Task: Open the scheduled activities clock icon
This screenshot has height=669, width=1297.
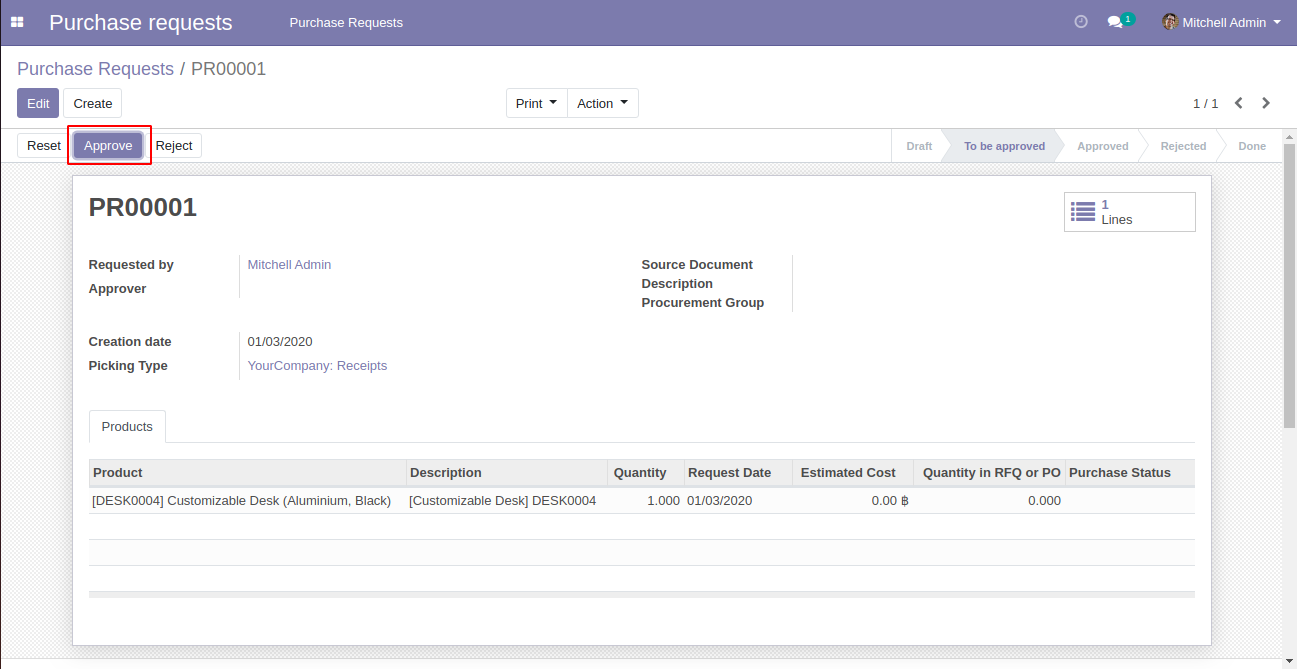Action: click(1080, 21)
